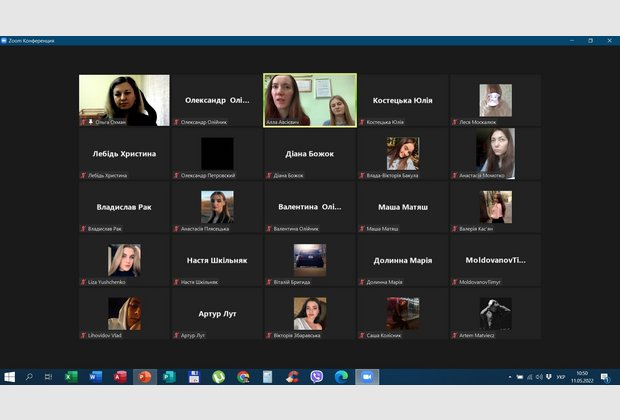Switch the УКР keyboard language indicator

click(563, 377)
